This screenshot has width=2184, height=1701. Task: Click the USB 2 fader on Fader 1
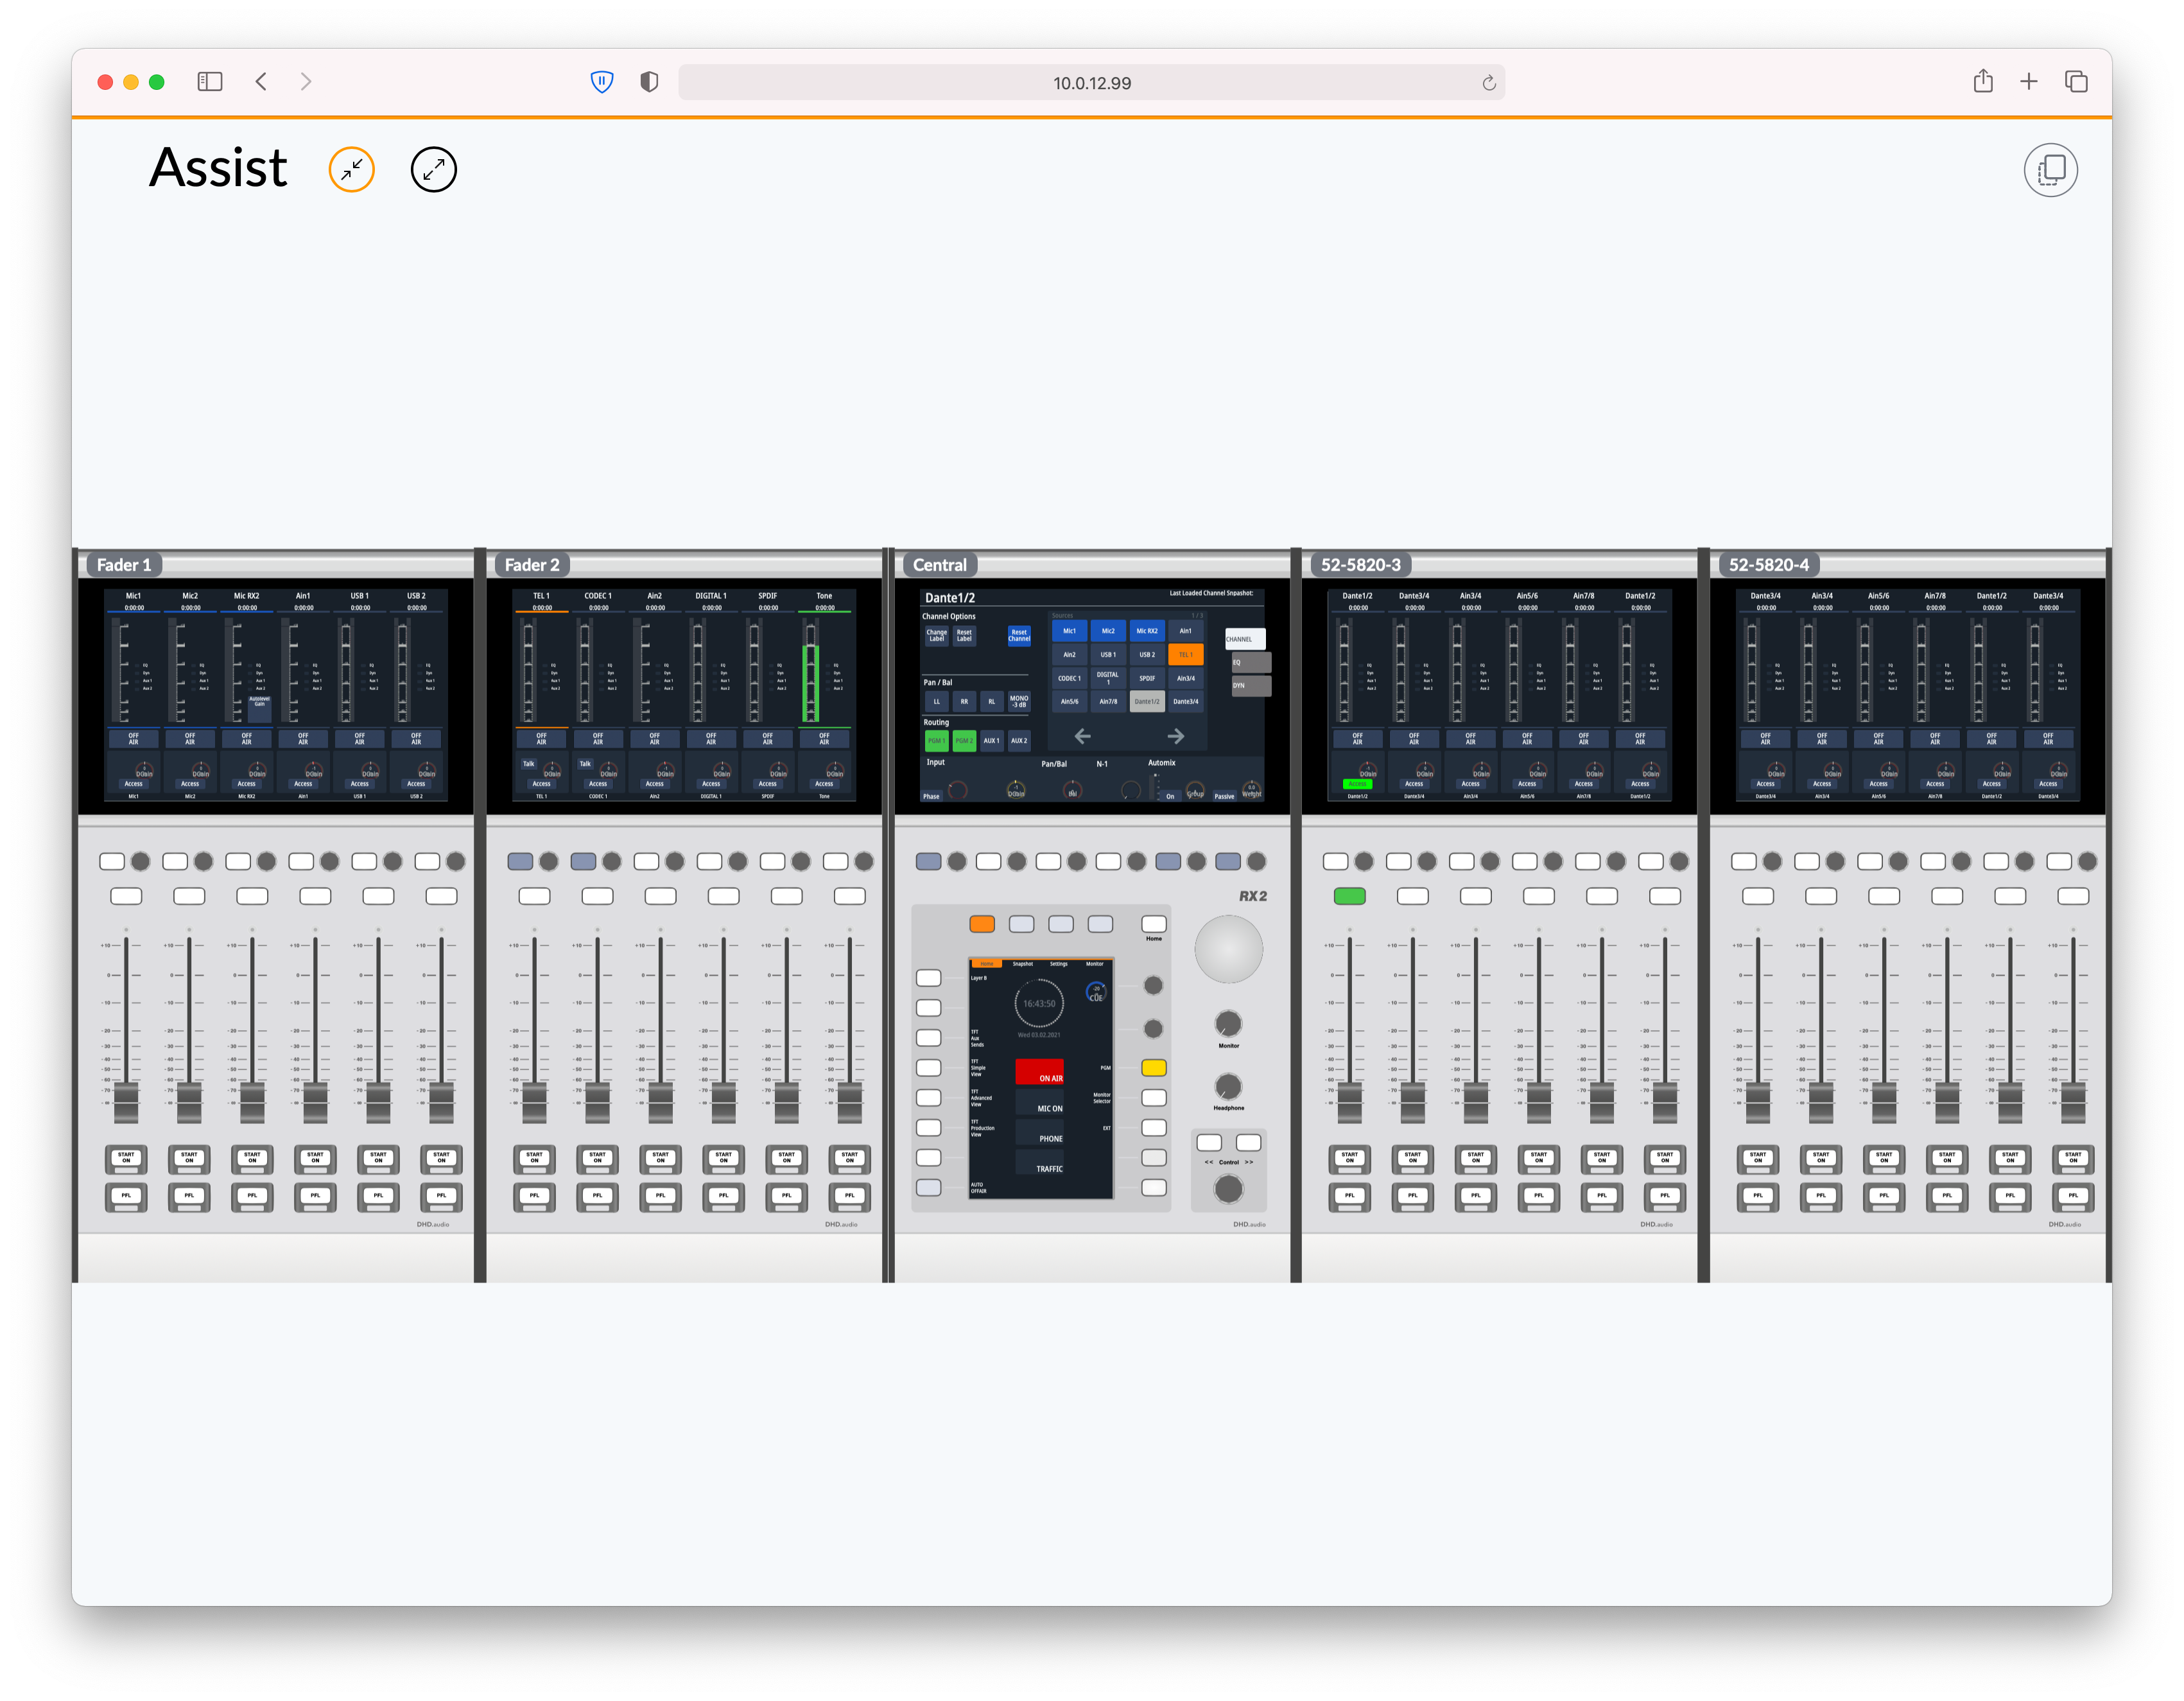coord(441,1103)
